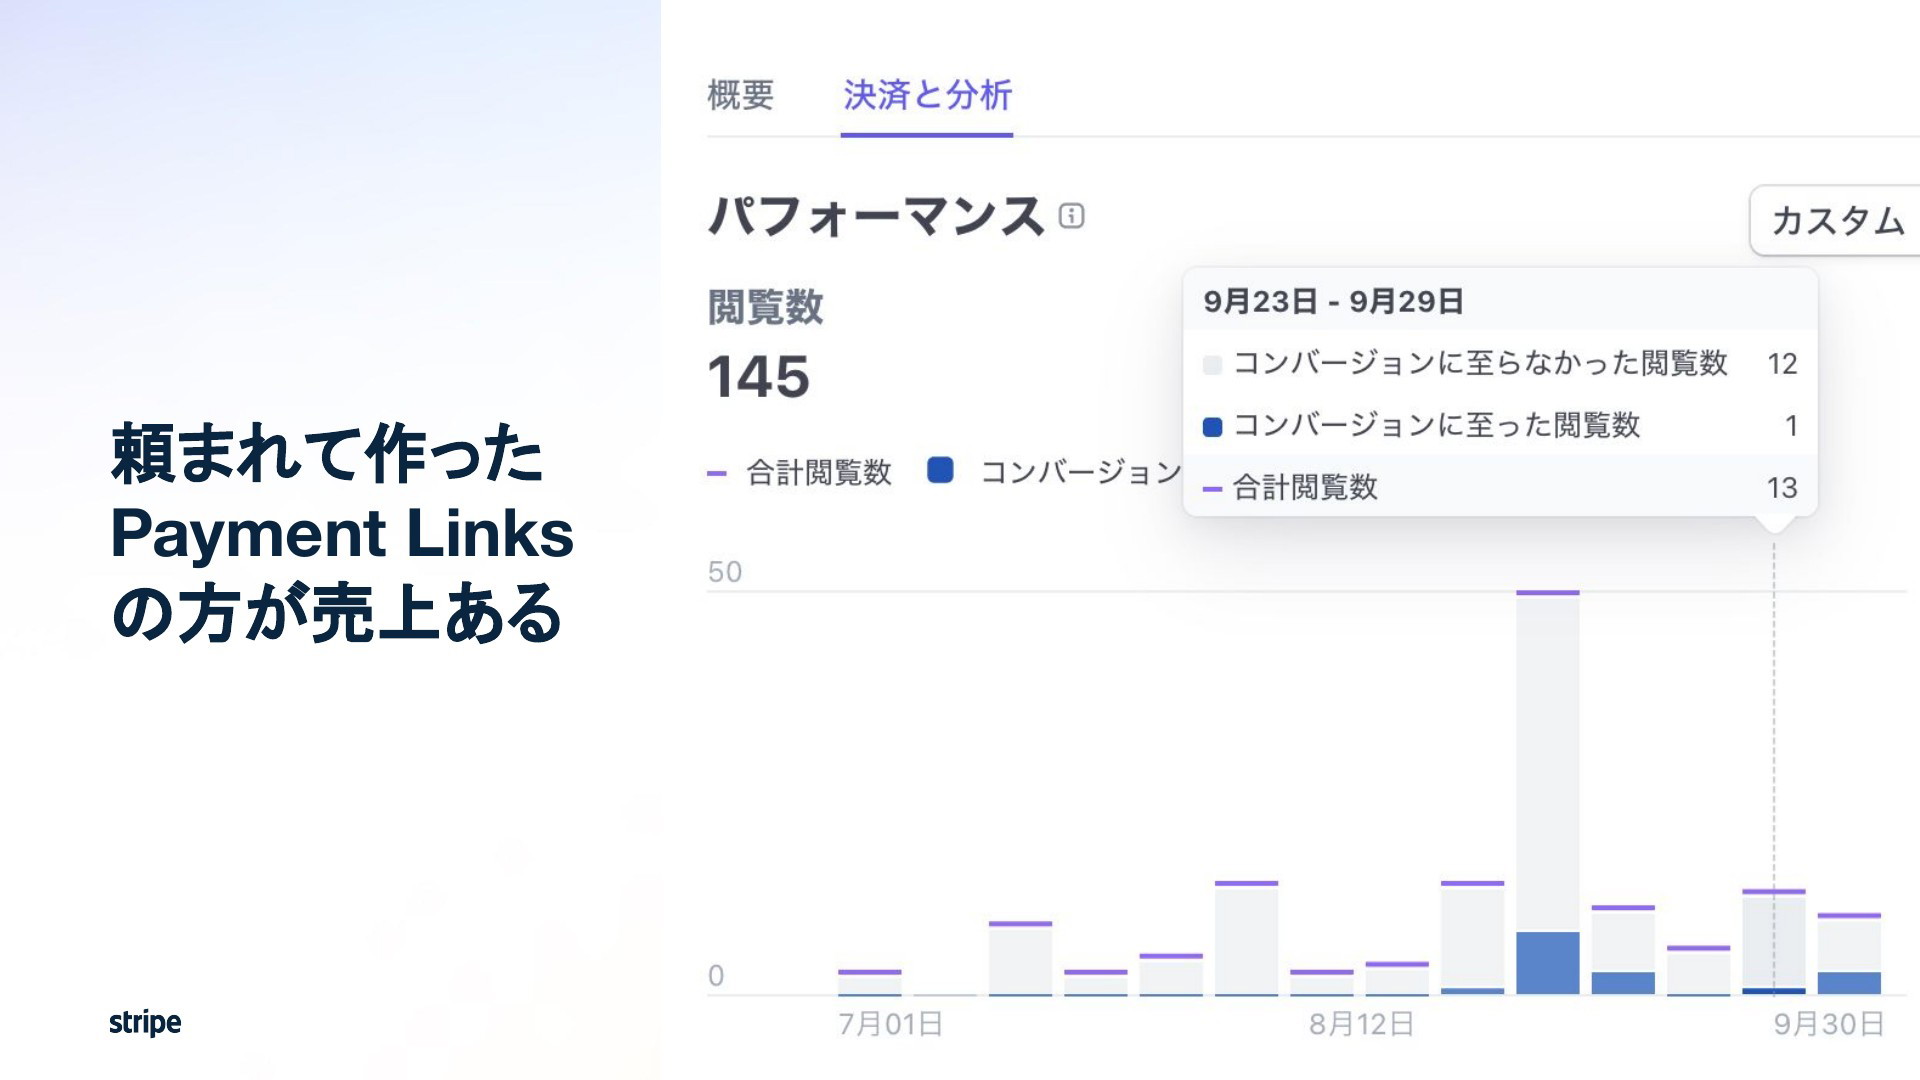The image size is (1920, 1080).
Task: Click the first bar near 7月01日
Action: click(x=869, y=982)
